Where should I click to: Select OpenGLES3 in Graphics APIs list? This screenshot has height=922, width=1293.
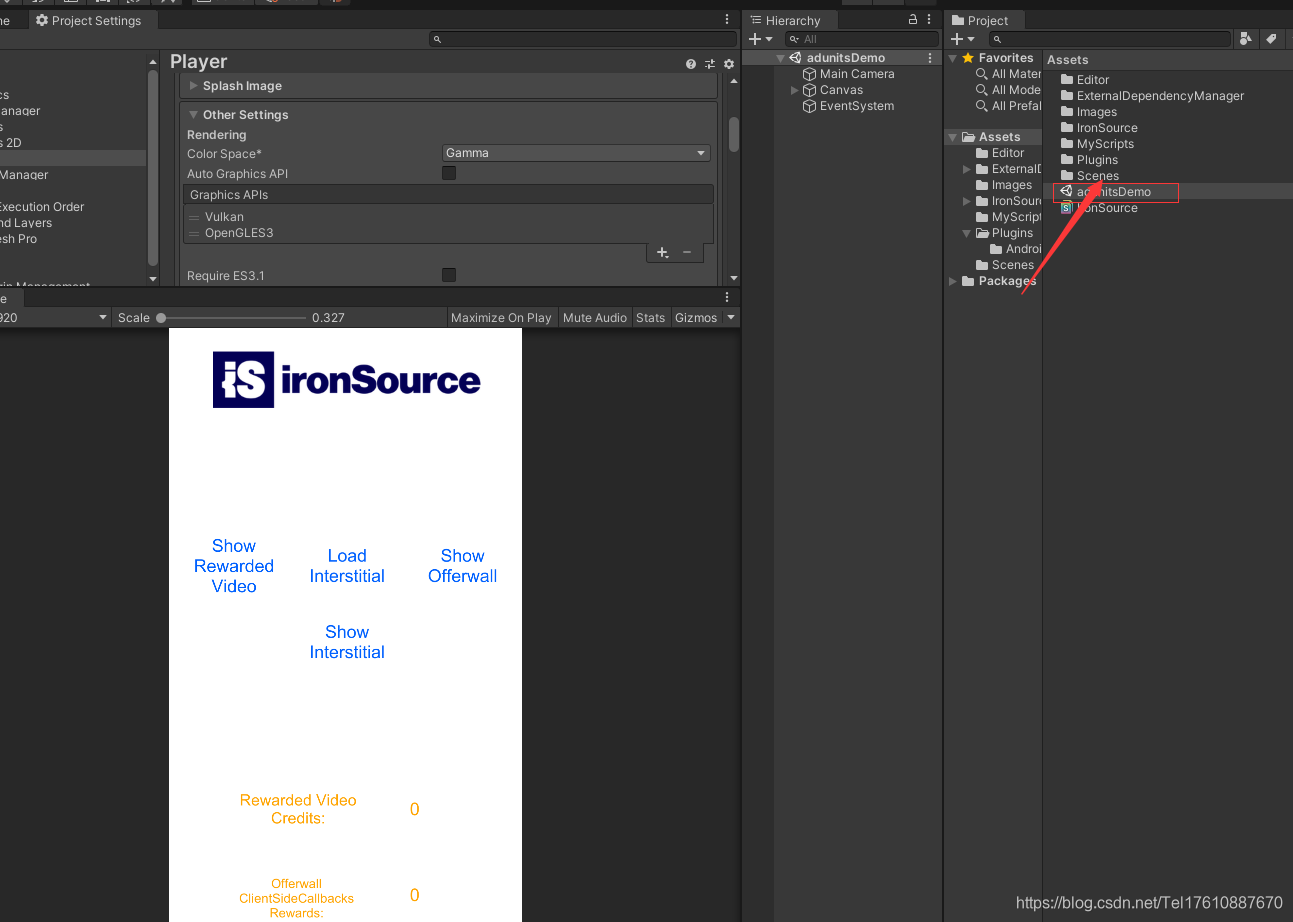[448, 233]
